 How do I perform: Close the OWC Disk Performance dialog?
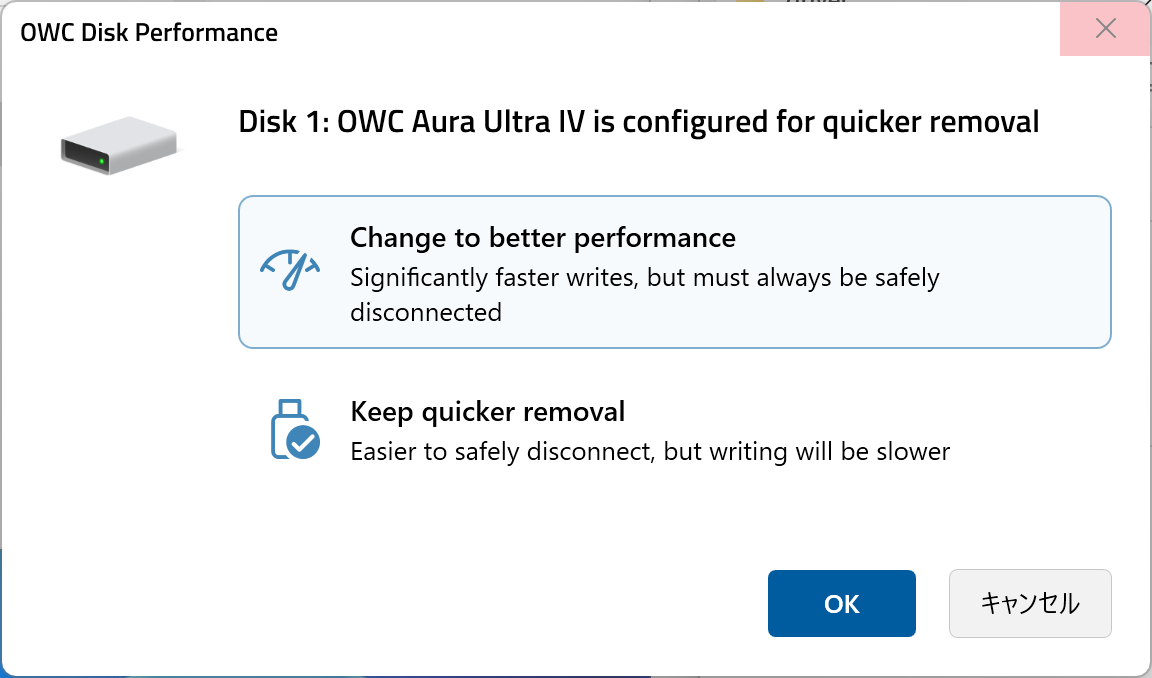(1105, 29)
